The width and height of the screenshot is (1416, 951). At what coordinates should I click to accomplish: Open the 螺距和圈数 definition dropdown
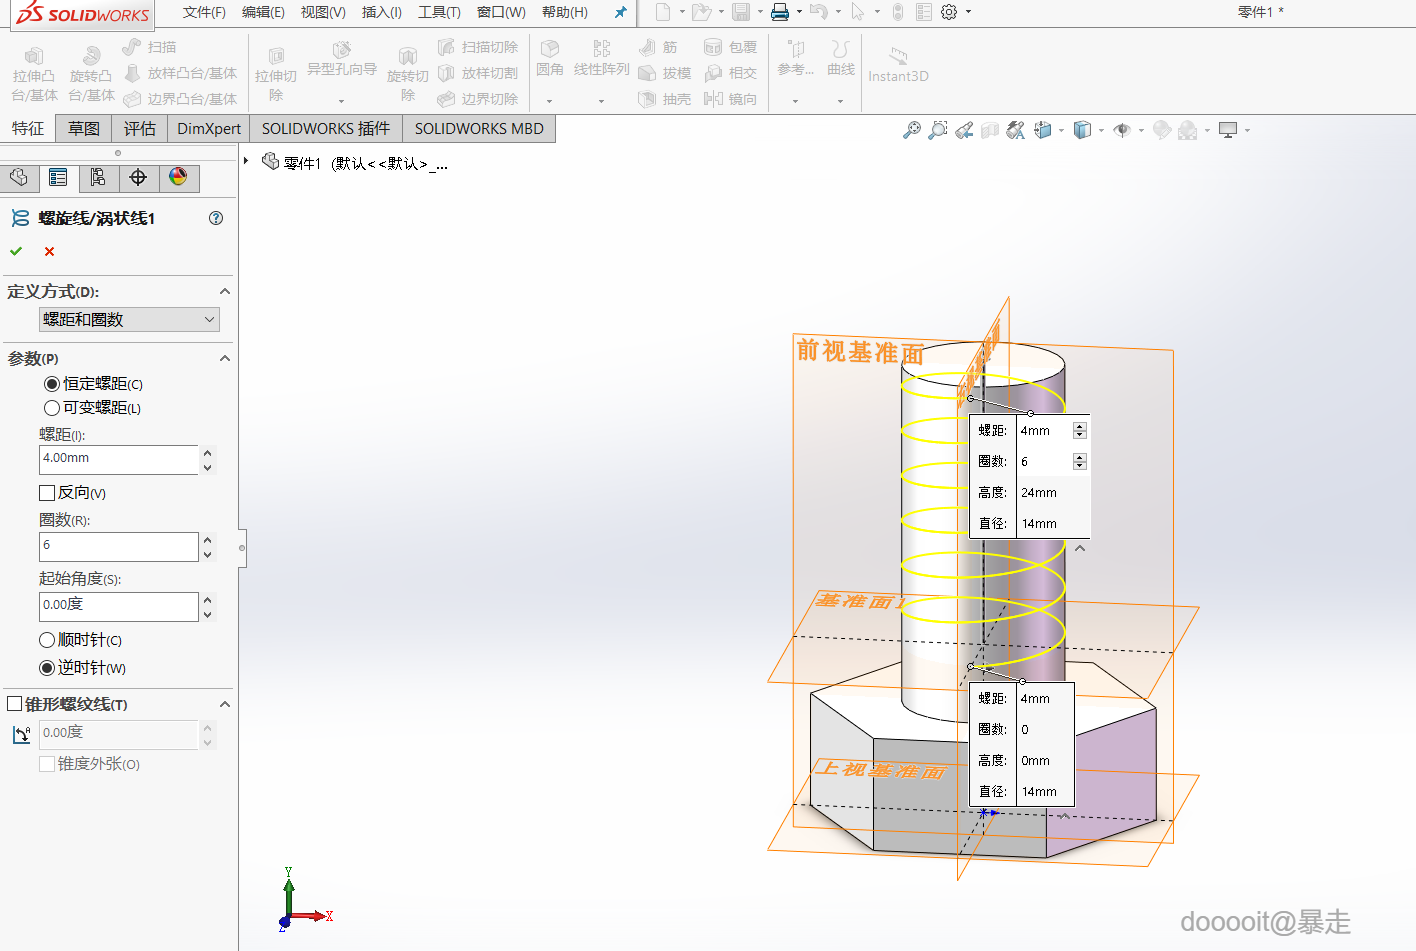click(x=129, y=319)
